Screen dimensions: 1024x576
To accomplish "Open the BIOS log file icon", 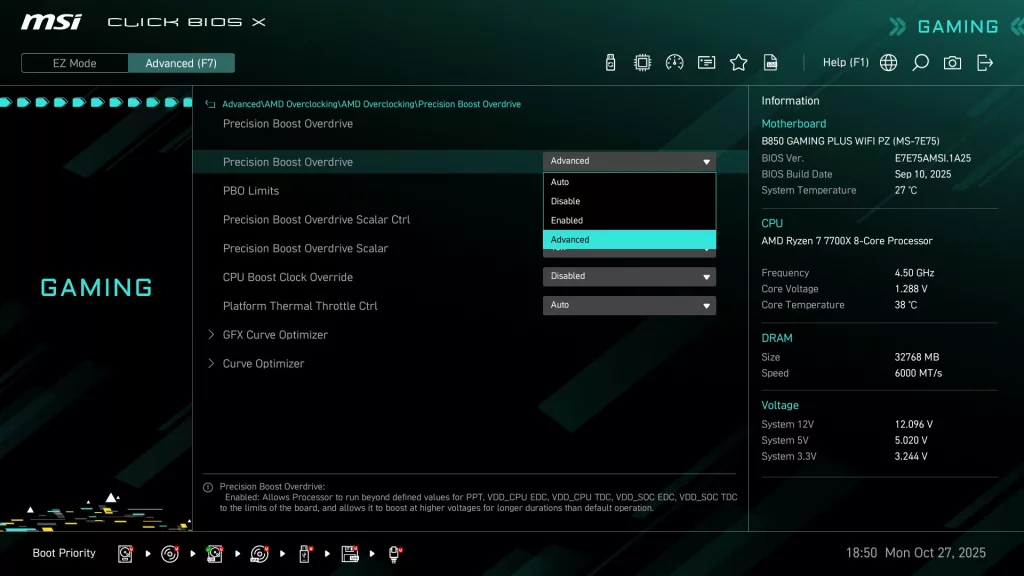I will coord(771,62).
